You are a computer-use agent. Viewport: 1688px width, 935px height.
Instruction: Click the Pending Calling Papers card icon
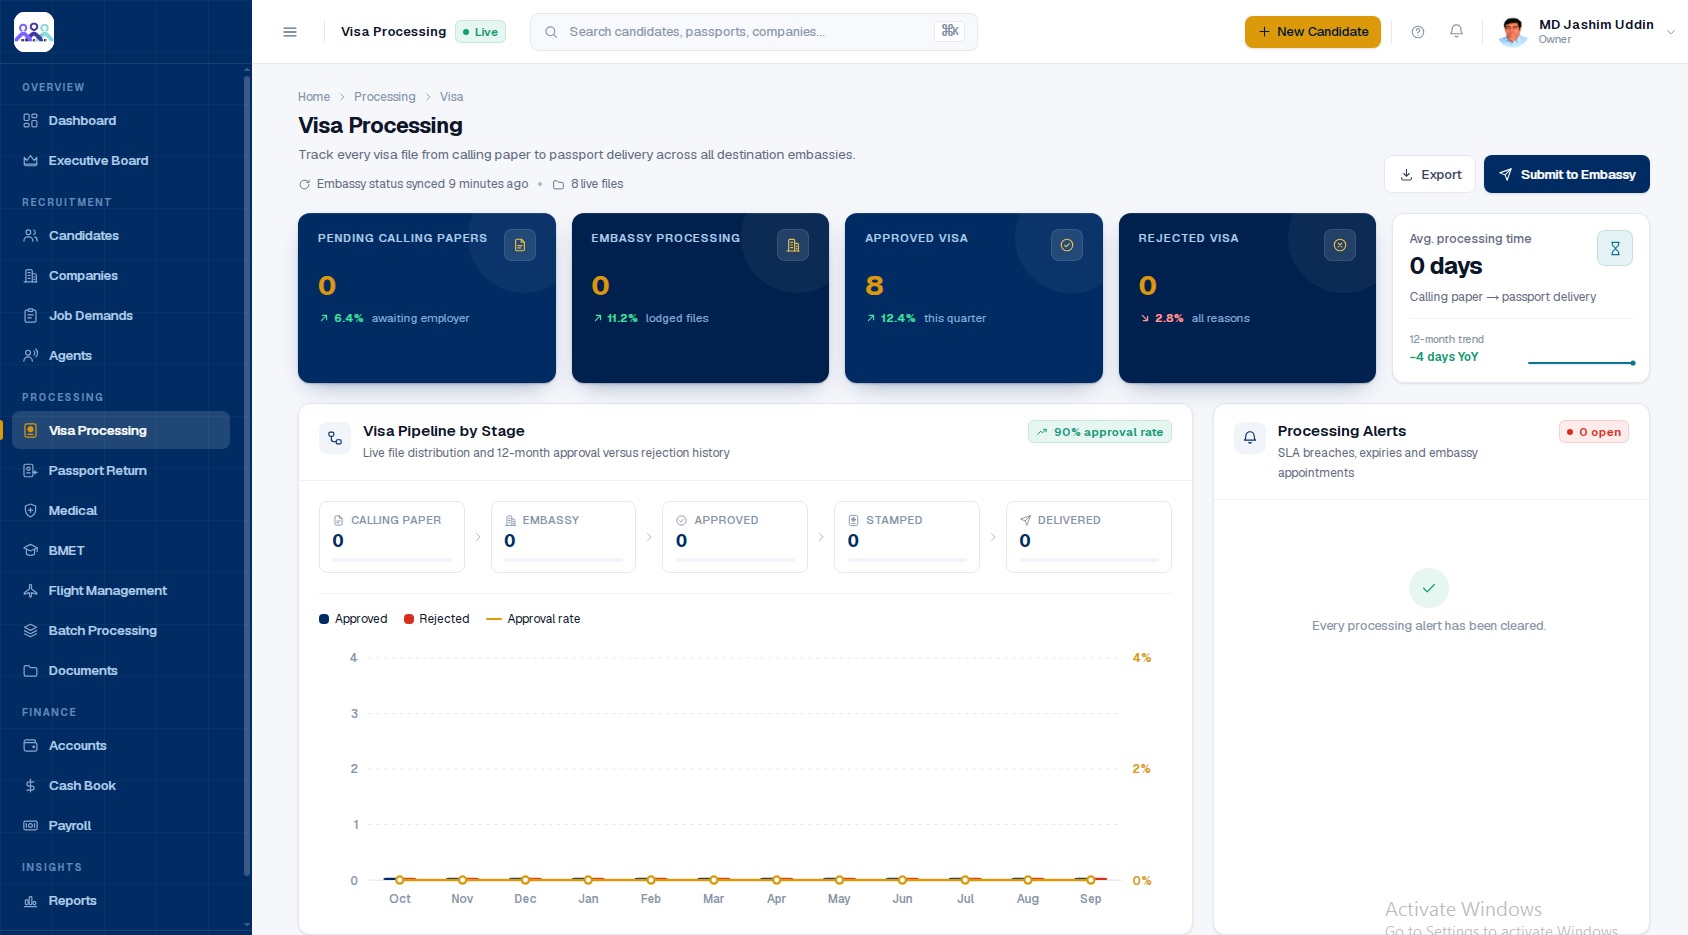coord(520,245)
